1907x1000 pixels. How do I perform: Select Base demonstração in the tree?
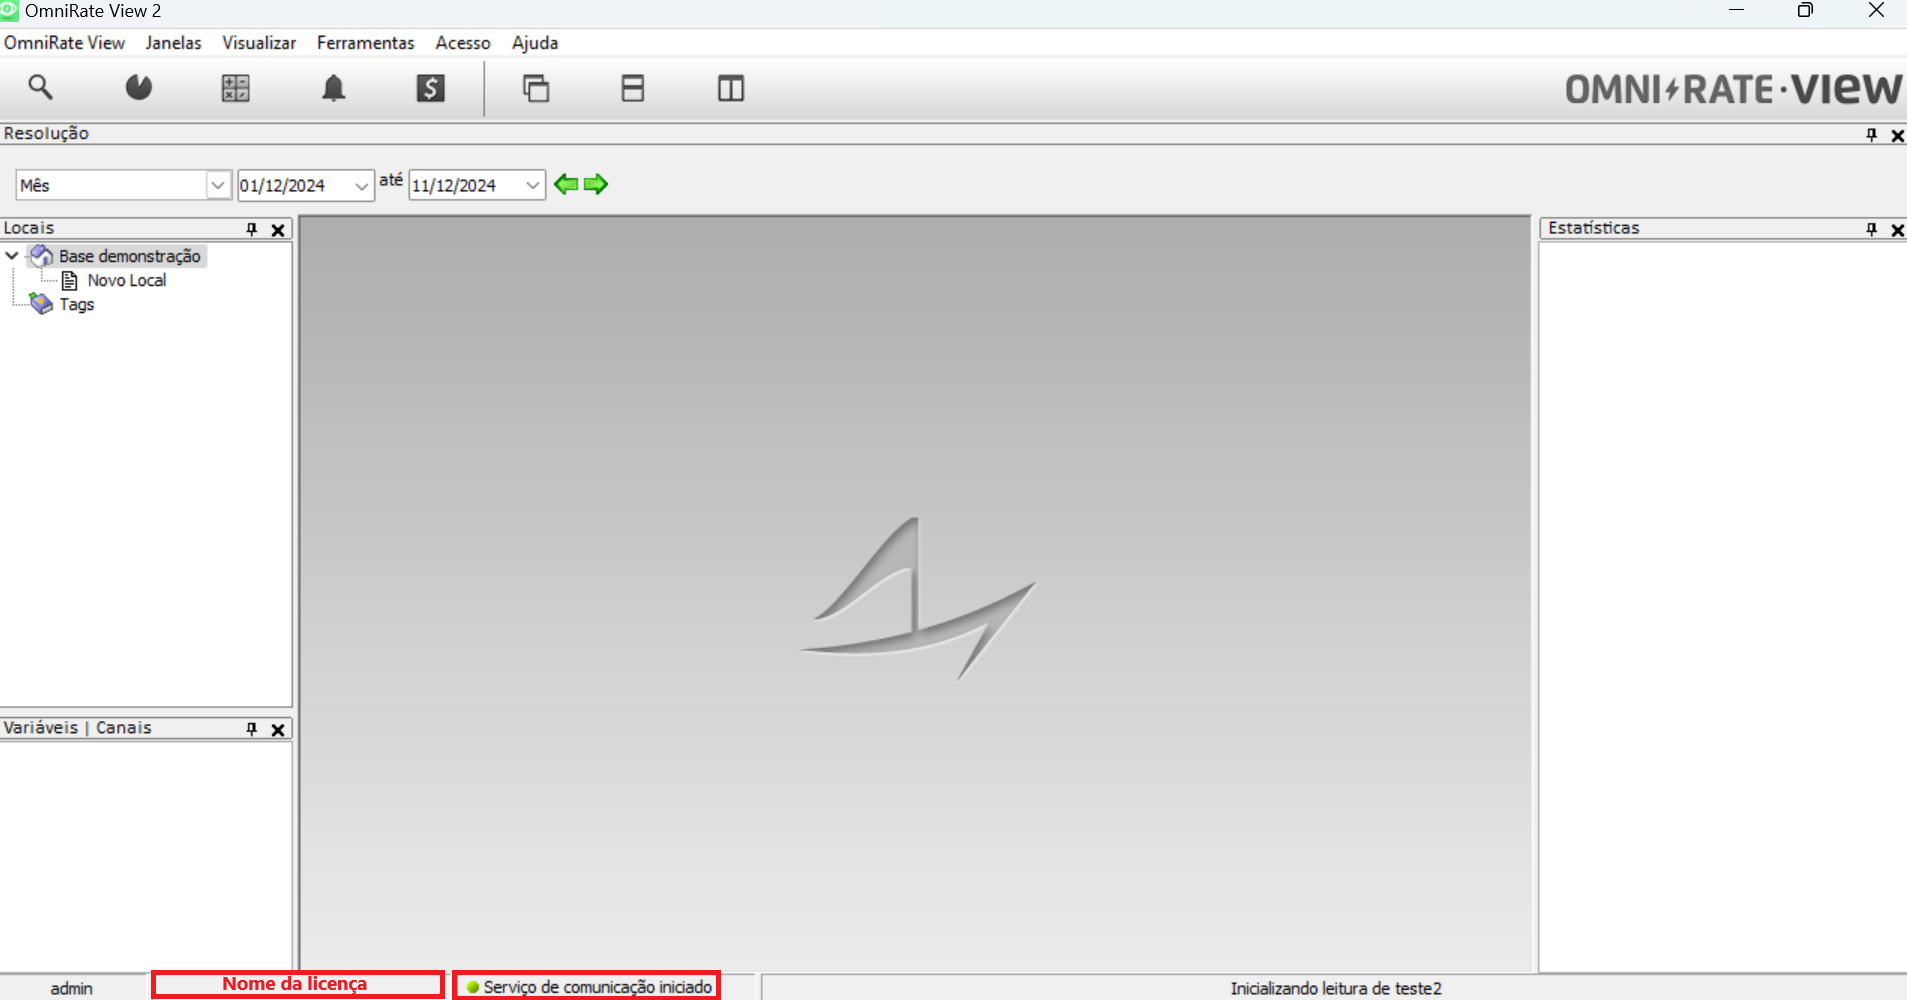[130, 256]
